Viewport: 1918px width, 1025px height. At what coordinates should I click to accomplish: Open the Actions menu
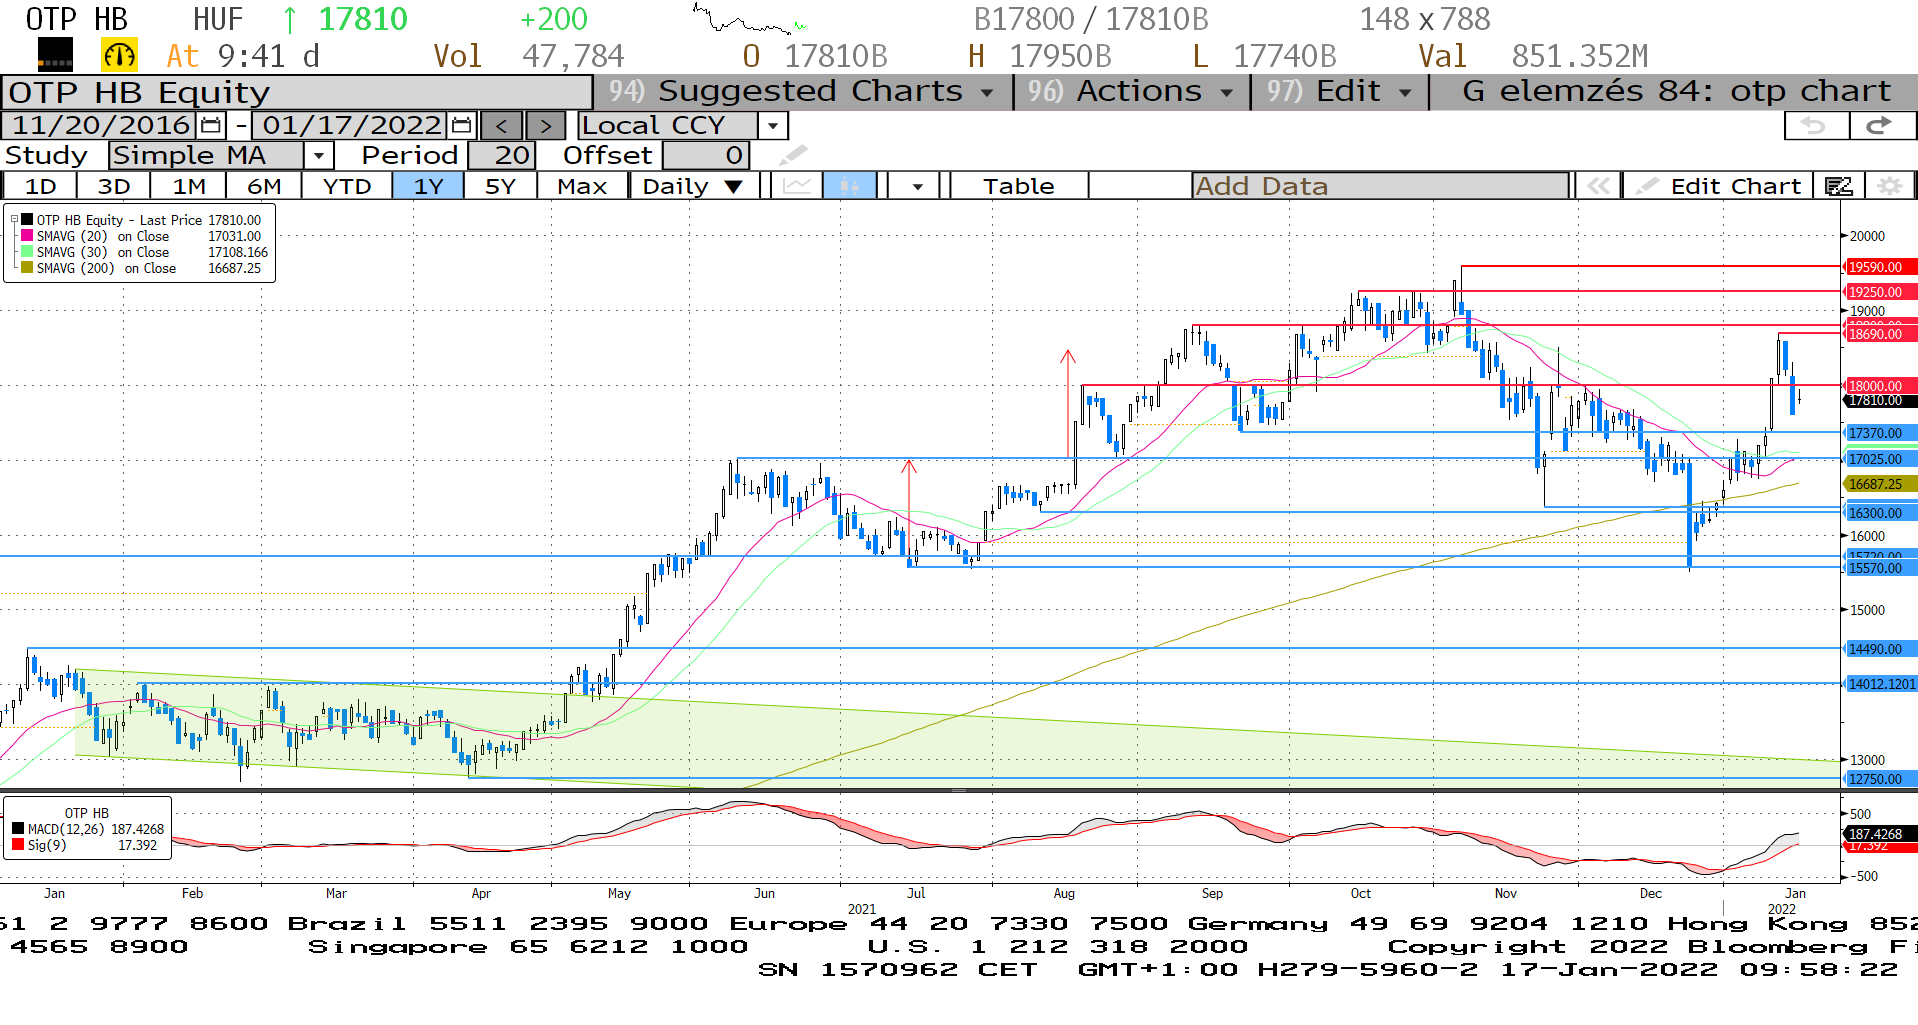(x=1132, y=91)
